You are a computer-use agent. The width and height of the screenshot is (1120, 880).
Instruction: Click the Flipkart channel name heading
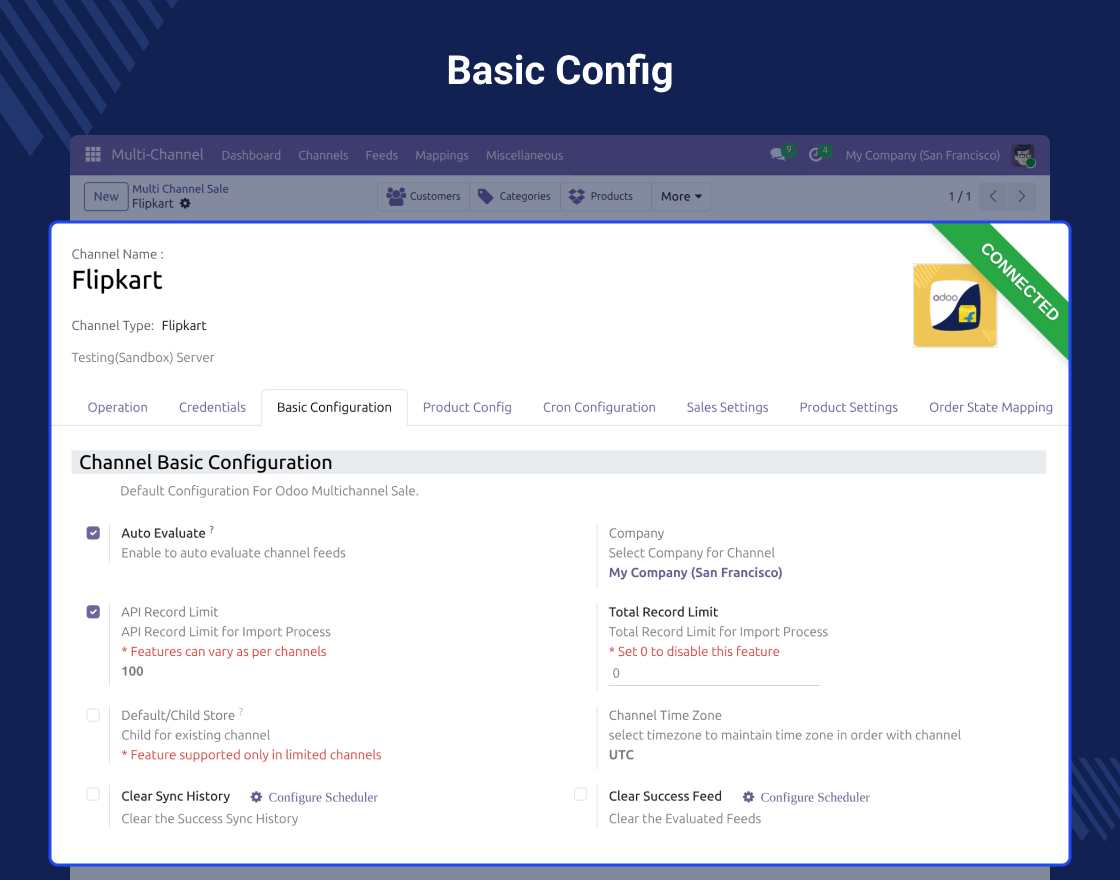(x=117, y=280)
